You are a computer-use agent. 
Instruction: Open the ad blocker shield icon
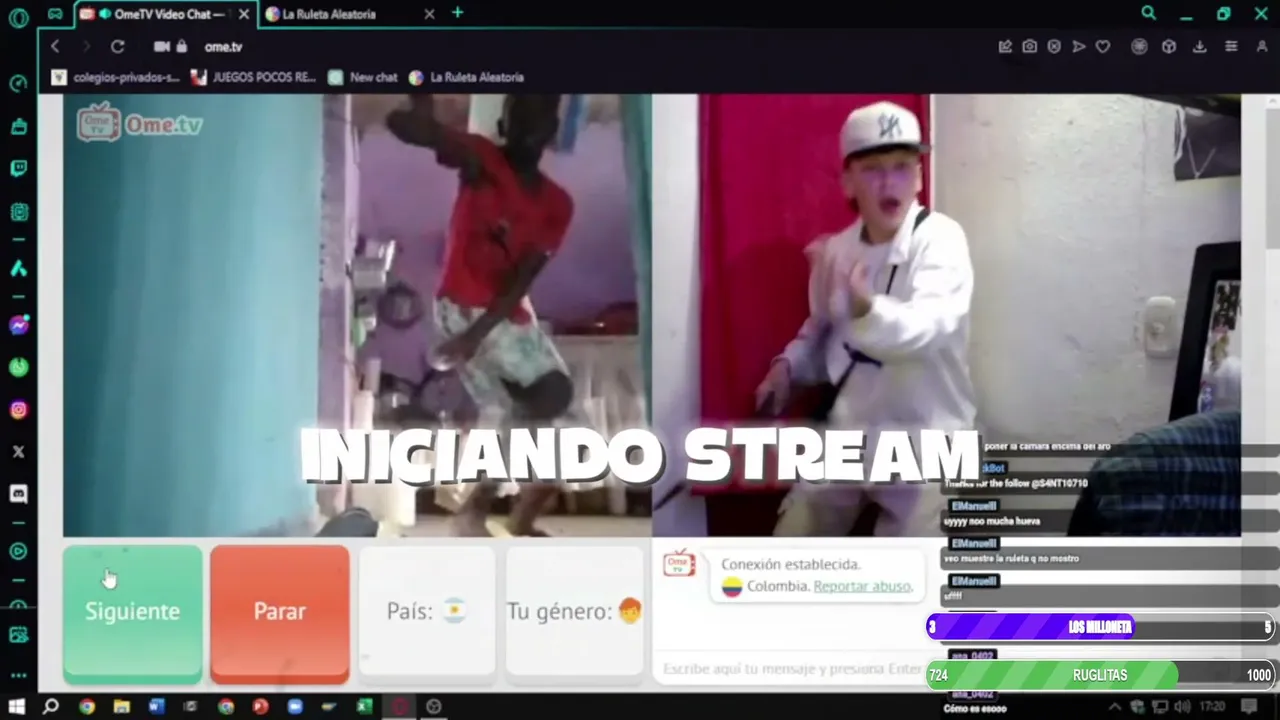[x=1054, y=47]
